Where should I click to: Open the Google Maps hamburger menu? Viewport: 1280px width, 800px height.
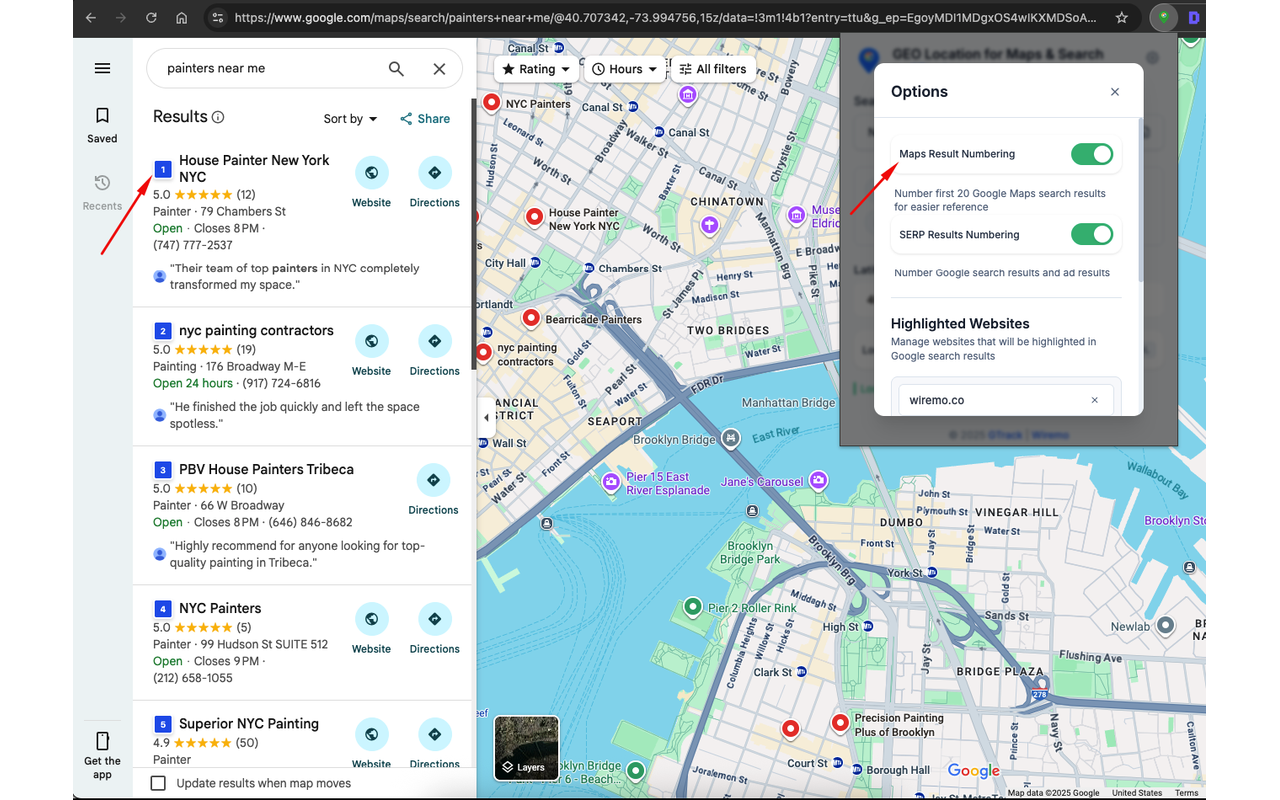point(102,68)
